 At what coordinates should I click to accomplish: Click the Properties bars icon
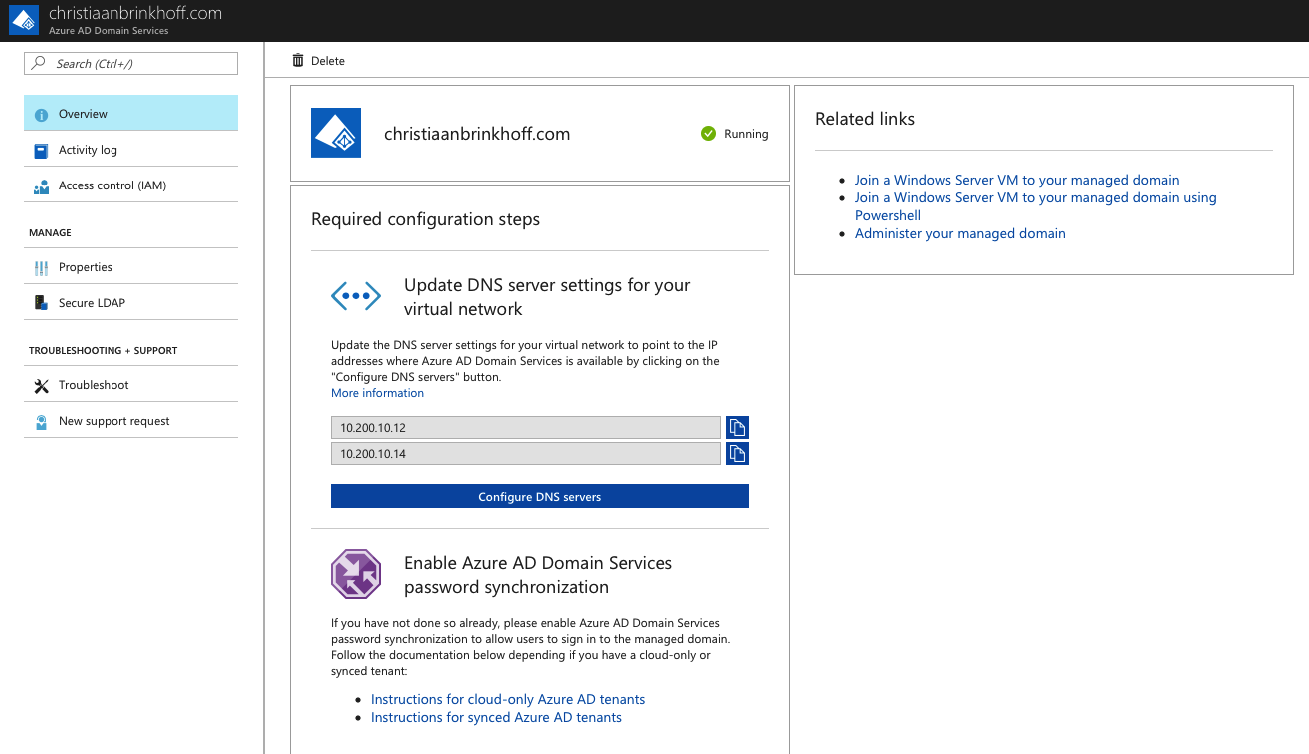[x=41, y=268]
